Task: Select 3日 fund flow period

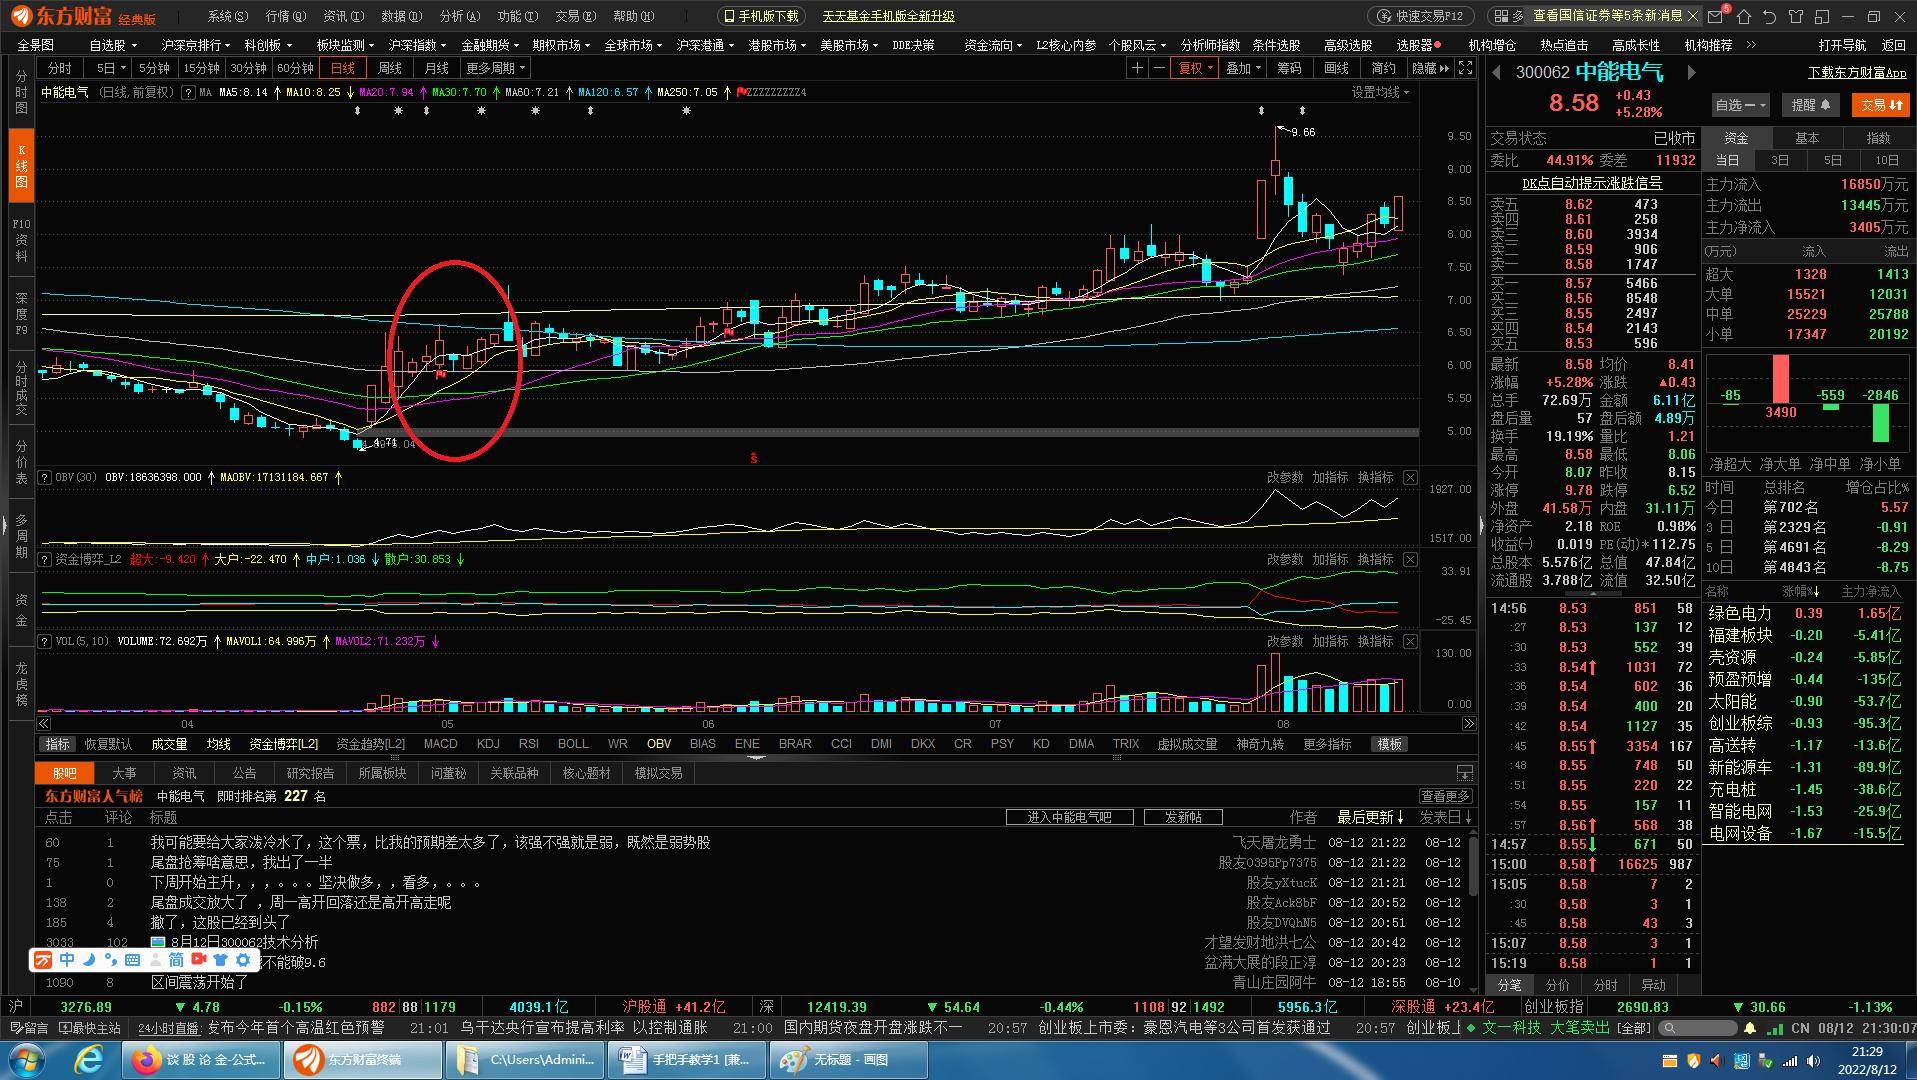Action: point(1780,160)
